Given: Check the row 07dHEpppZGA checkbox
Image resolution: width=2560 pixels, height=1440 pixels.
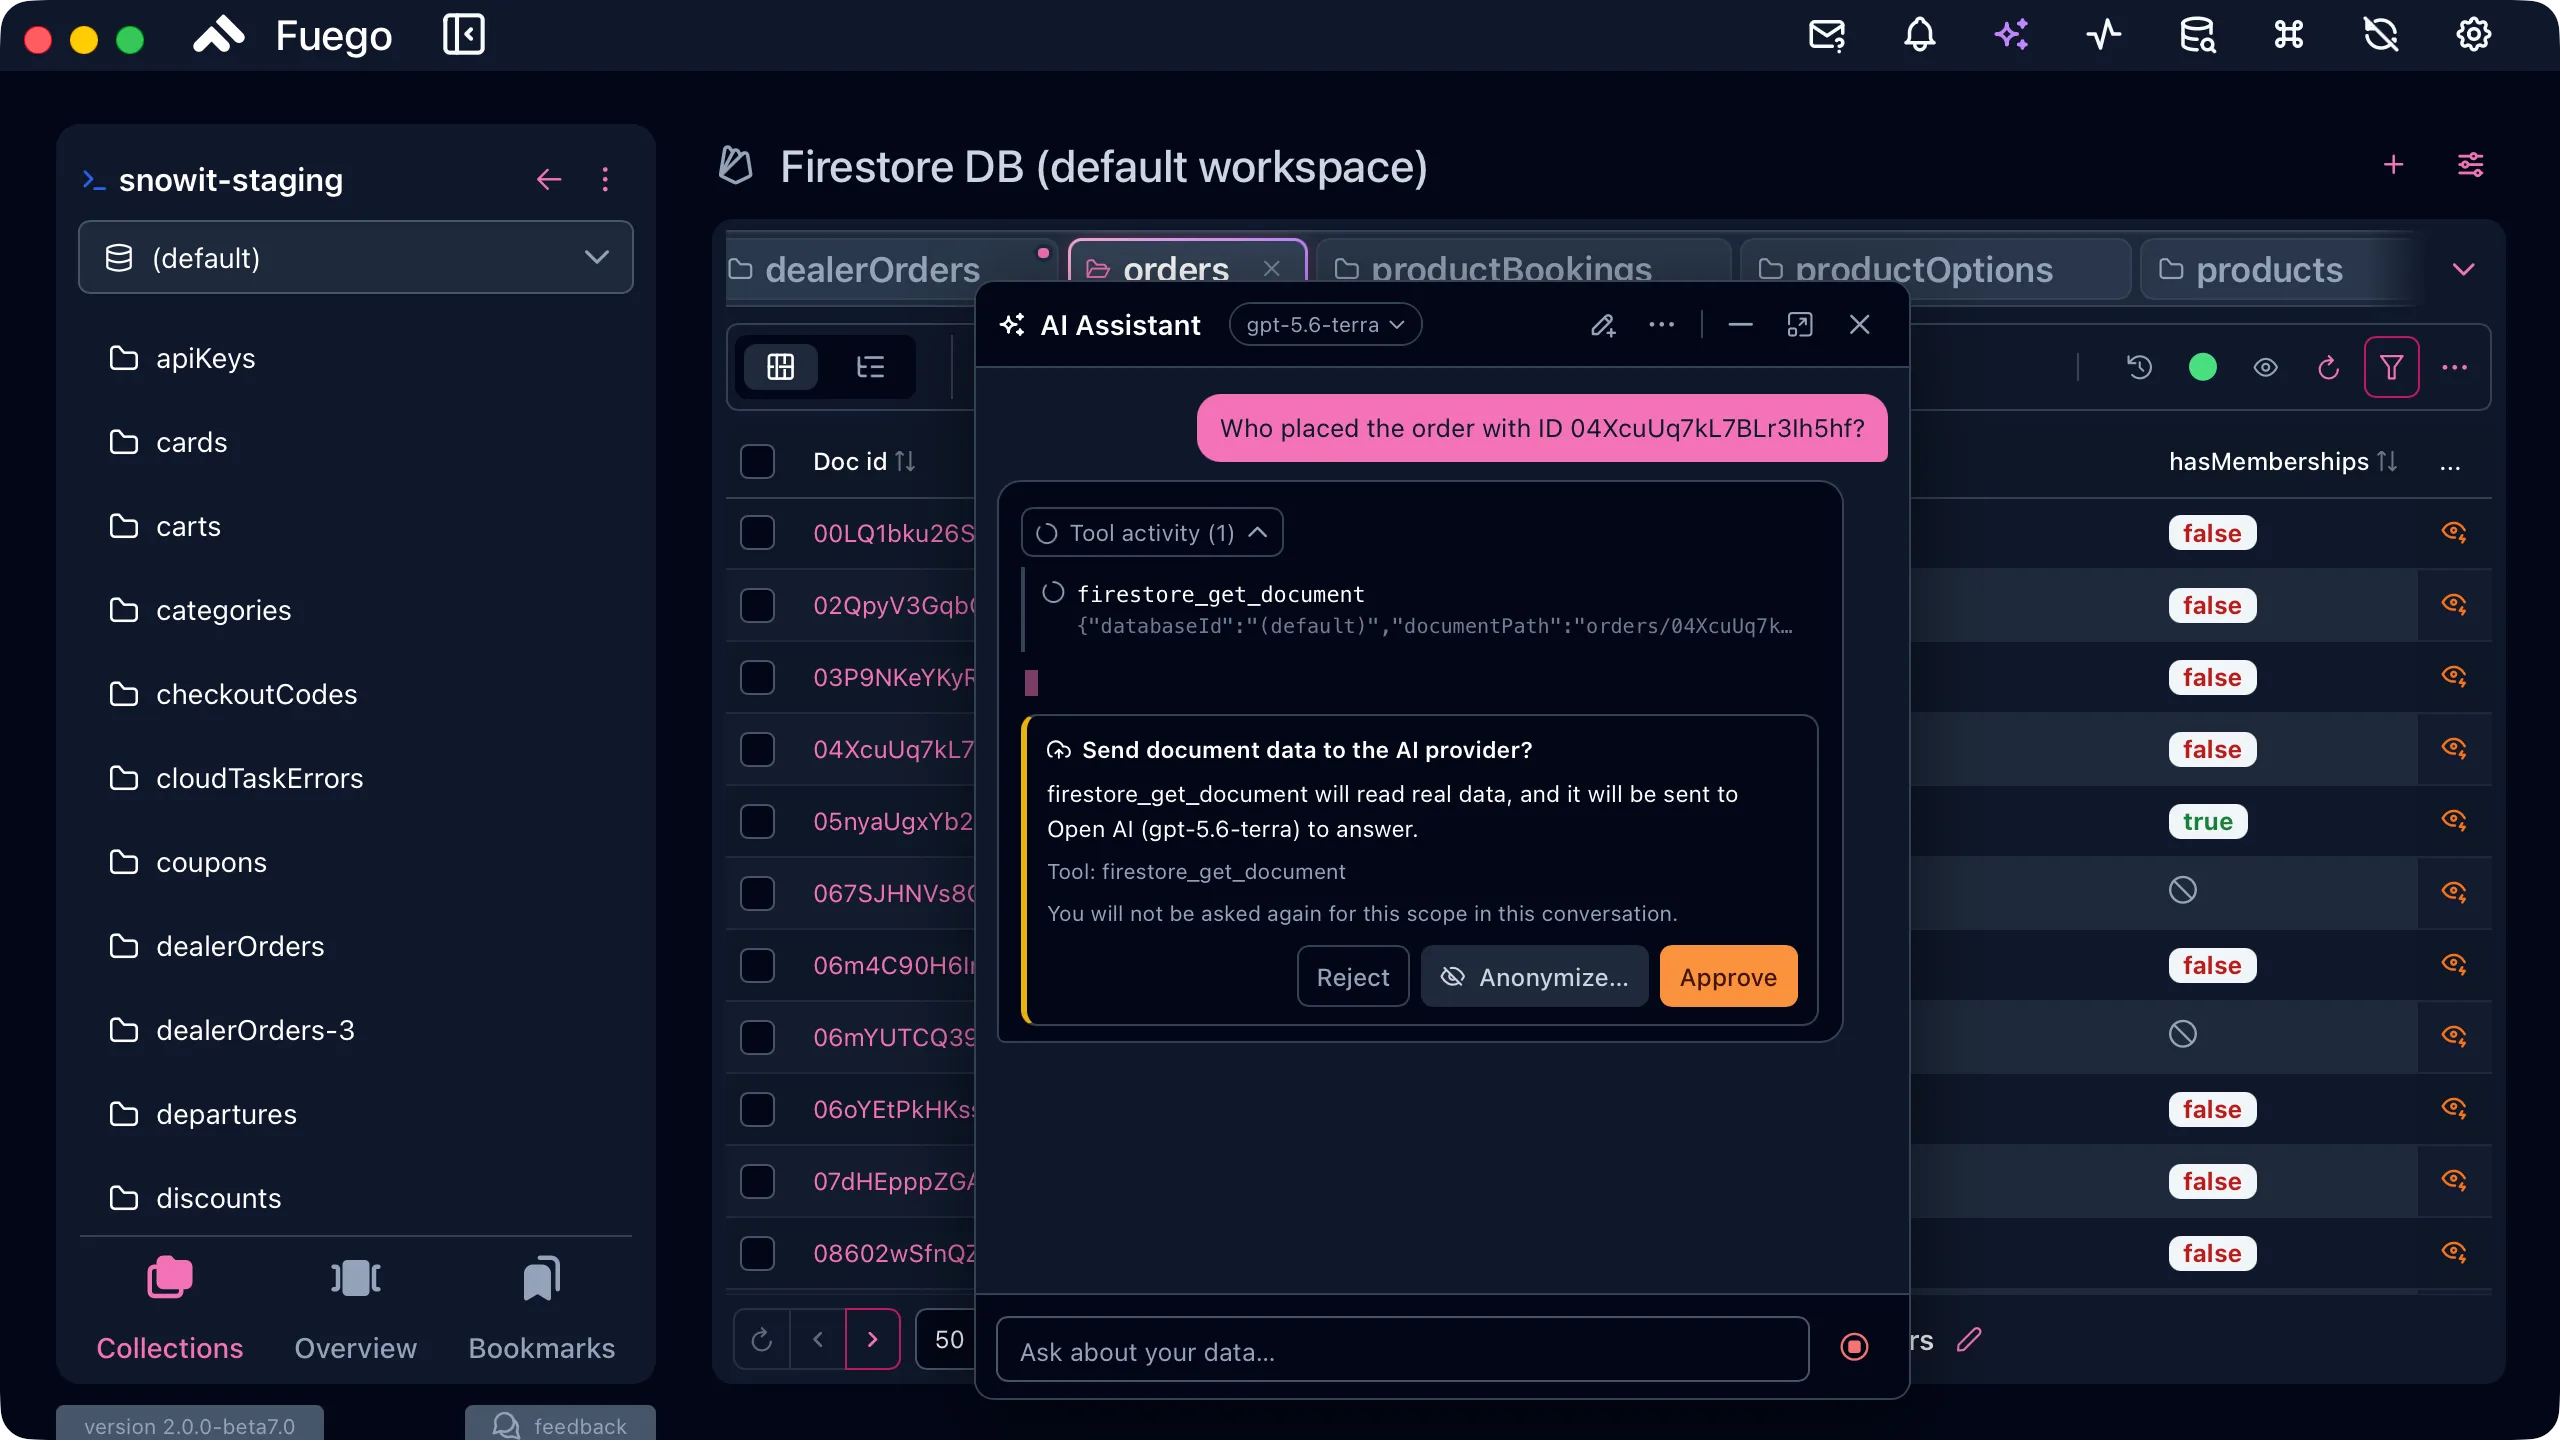Looking at the screenshot, I should [757, 1181].
